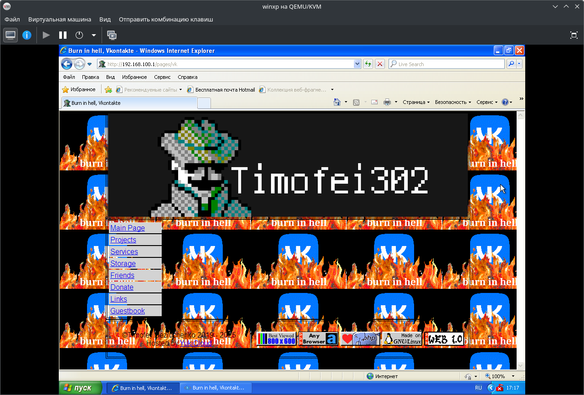Open the IE Правка menu
This screenshot has width=584, height=395.
point(90,77)
